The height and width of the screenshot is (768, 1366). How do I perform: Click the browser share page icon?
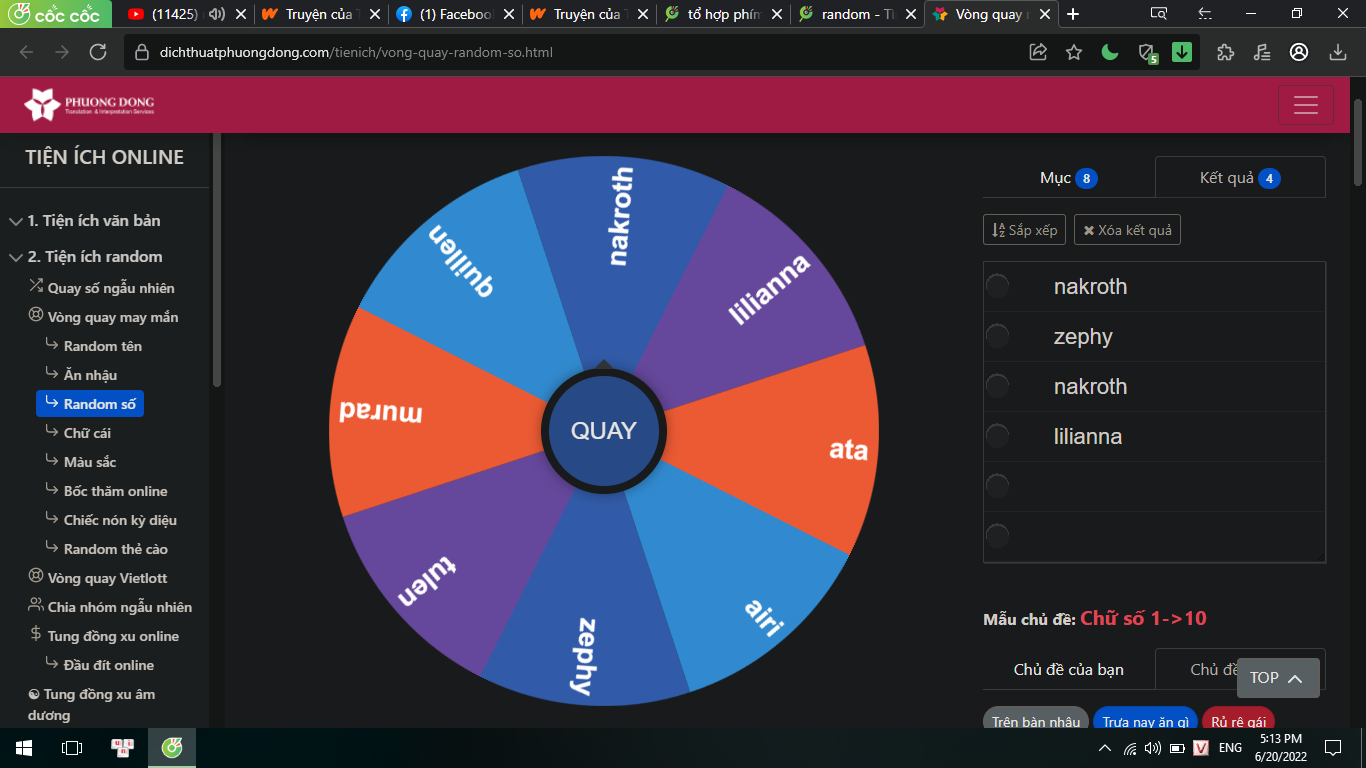pos(1038,52)
